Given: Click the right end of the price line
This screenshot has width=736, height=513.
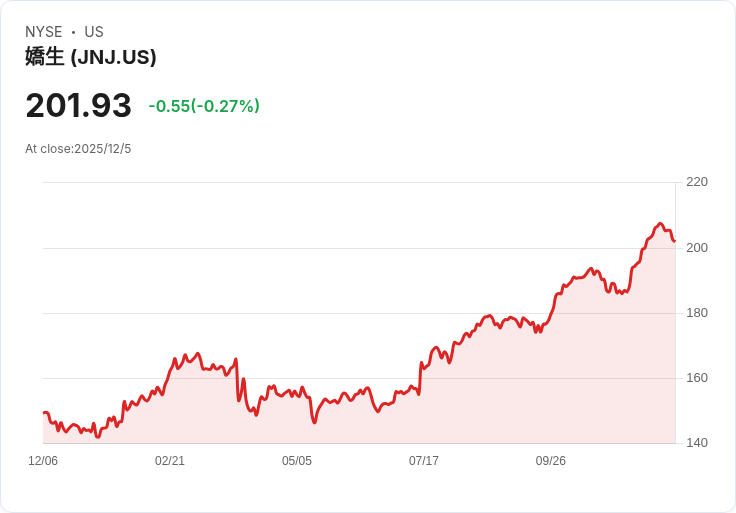Looking at the screenshot, I should [675, 241].
